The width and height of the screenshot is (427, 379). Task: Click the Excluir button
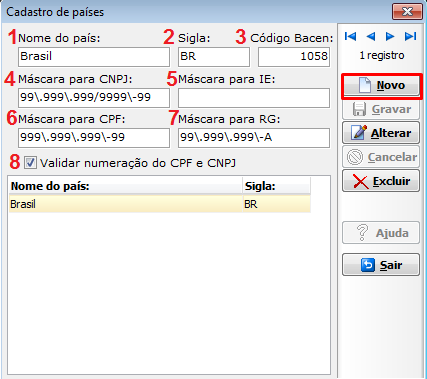coord(381,181)
